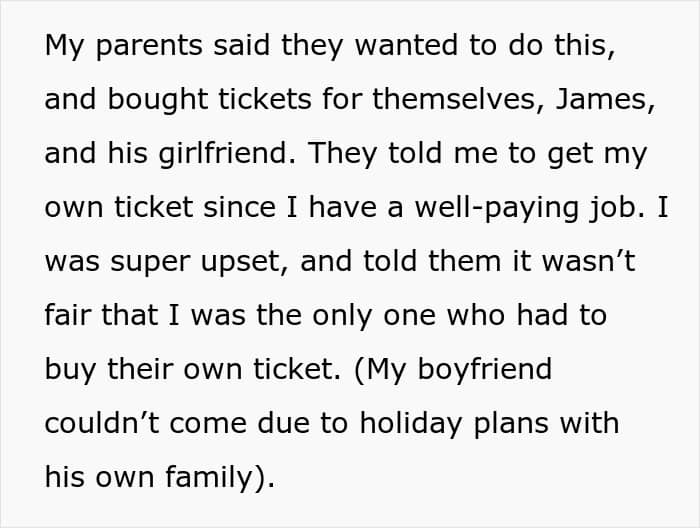Click the word "buy" in the text
Image resolution: width=700 pixels, height=528 pixels.
71,368
